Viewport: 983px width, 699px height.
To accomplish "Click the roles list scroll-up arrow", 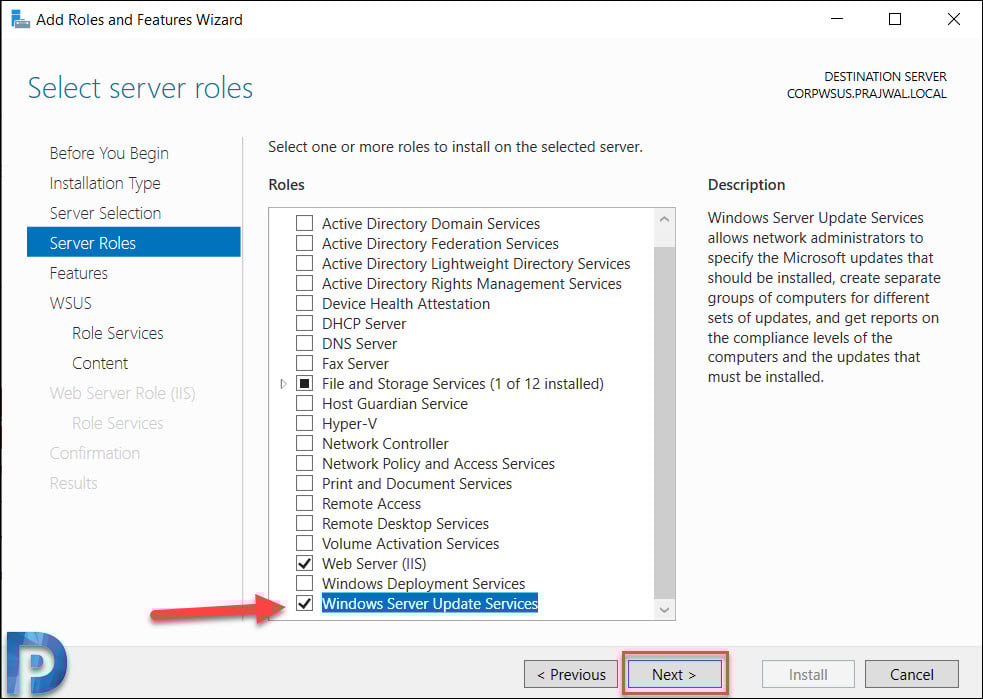I will pyautogui.click(x=665, y=219).
